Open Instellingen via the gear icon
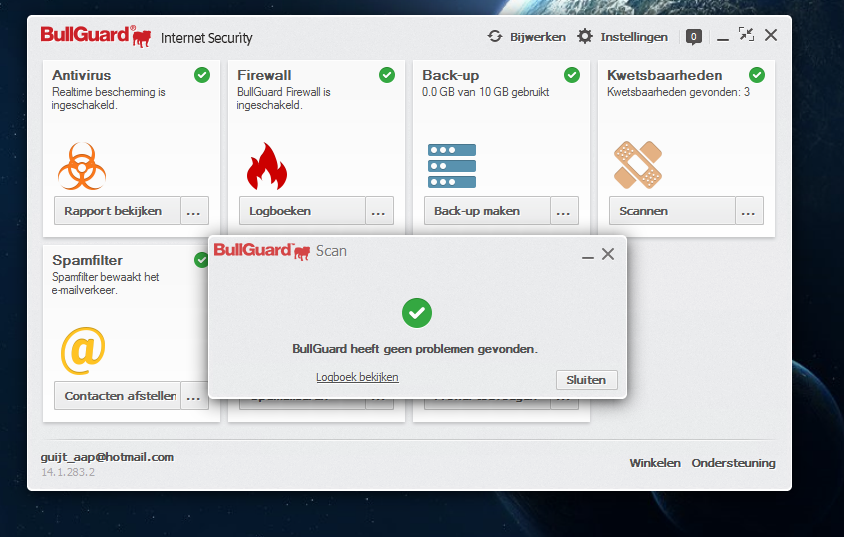Viewport: 844px width, 537px height. point(585,36)
